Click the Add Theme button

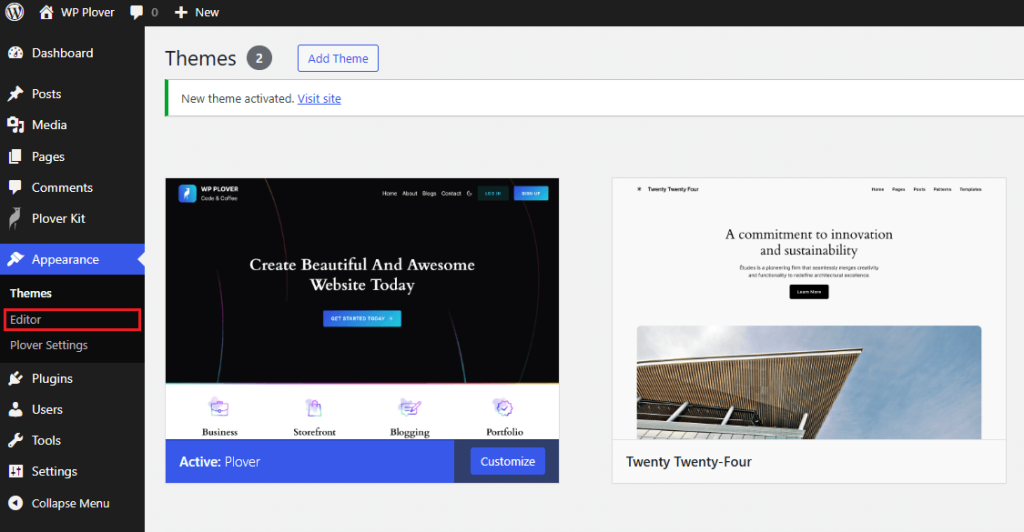point(338,59)
